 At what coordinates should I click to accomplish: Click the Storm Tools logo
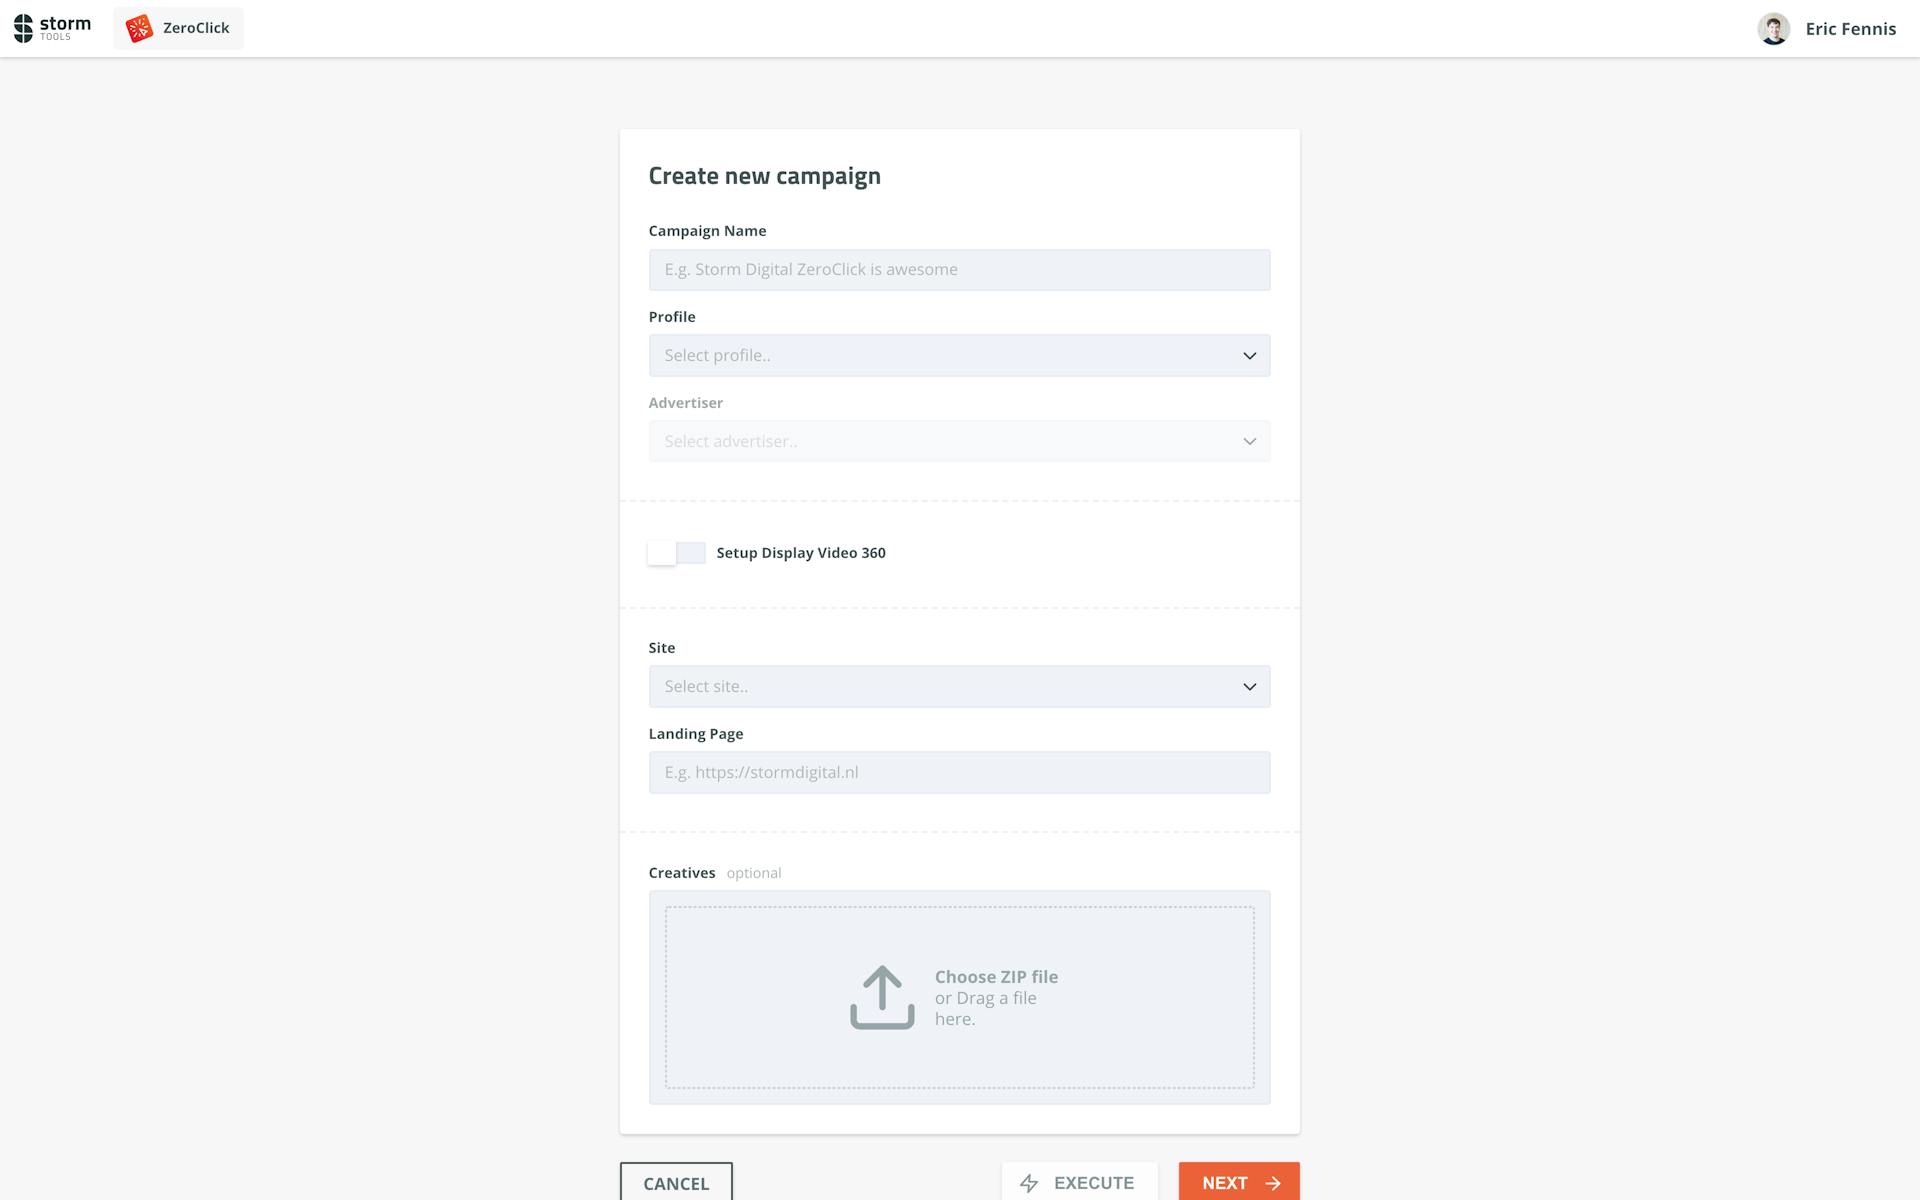[52, 28]
